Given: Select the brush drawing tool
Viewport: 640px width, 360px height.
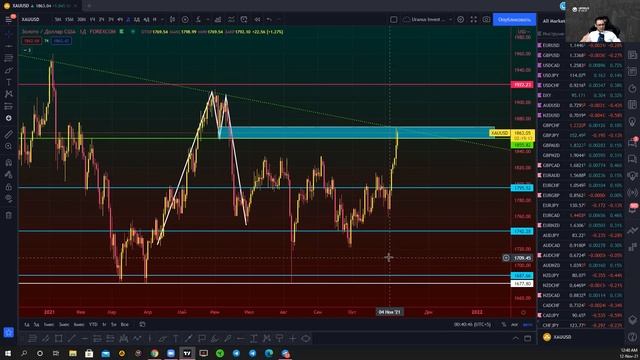Looking at the screenshot, I should [x=9, y=70].
